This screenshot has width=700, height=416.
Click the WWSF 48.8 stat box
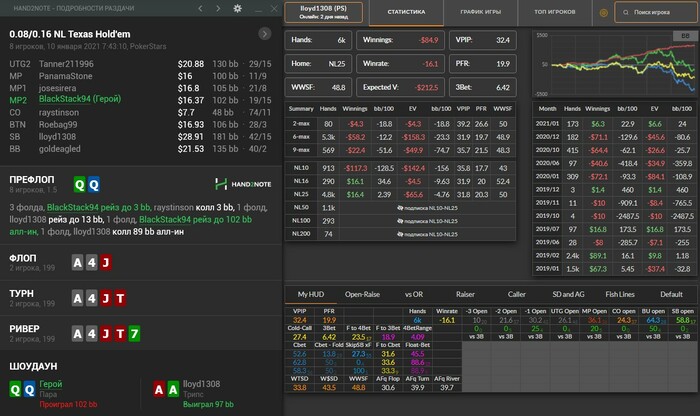coord(318,87)
